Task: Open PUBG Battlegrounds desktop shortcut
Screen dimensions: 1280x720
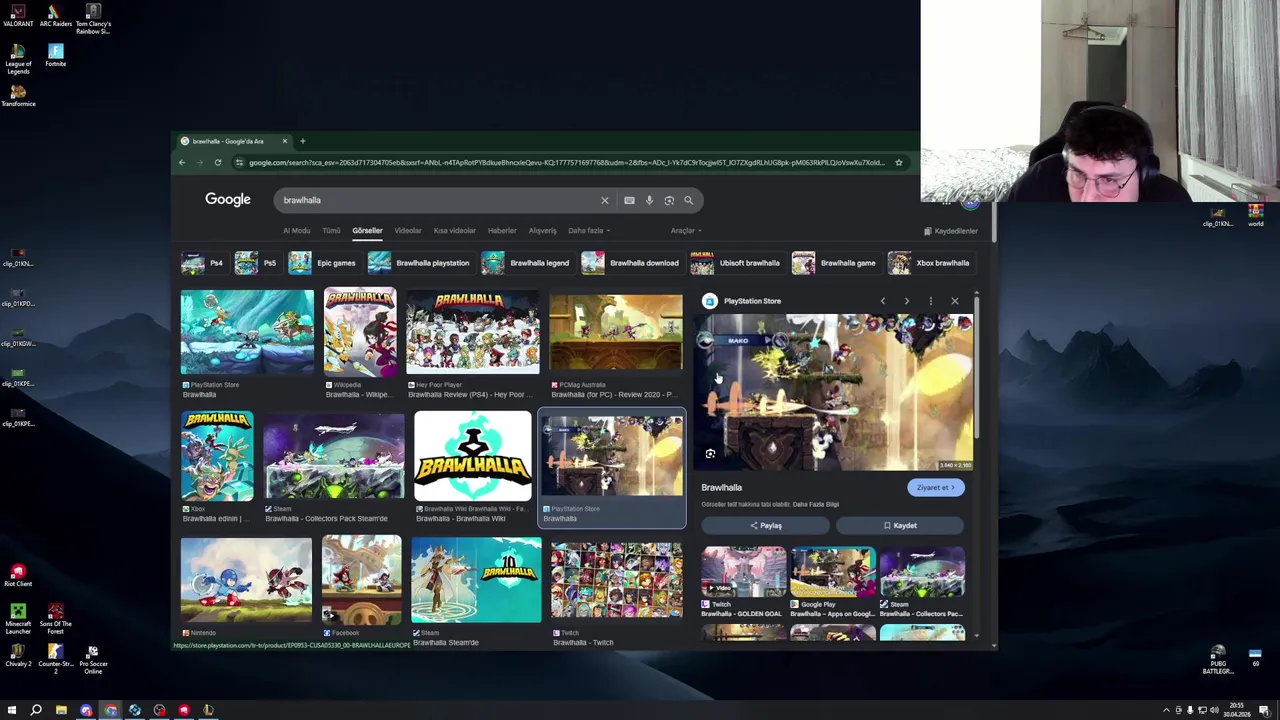Action: point(1218,660)
